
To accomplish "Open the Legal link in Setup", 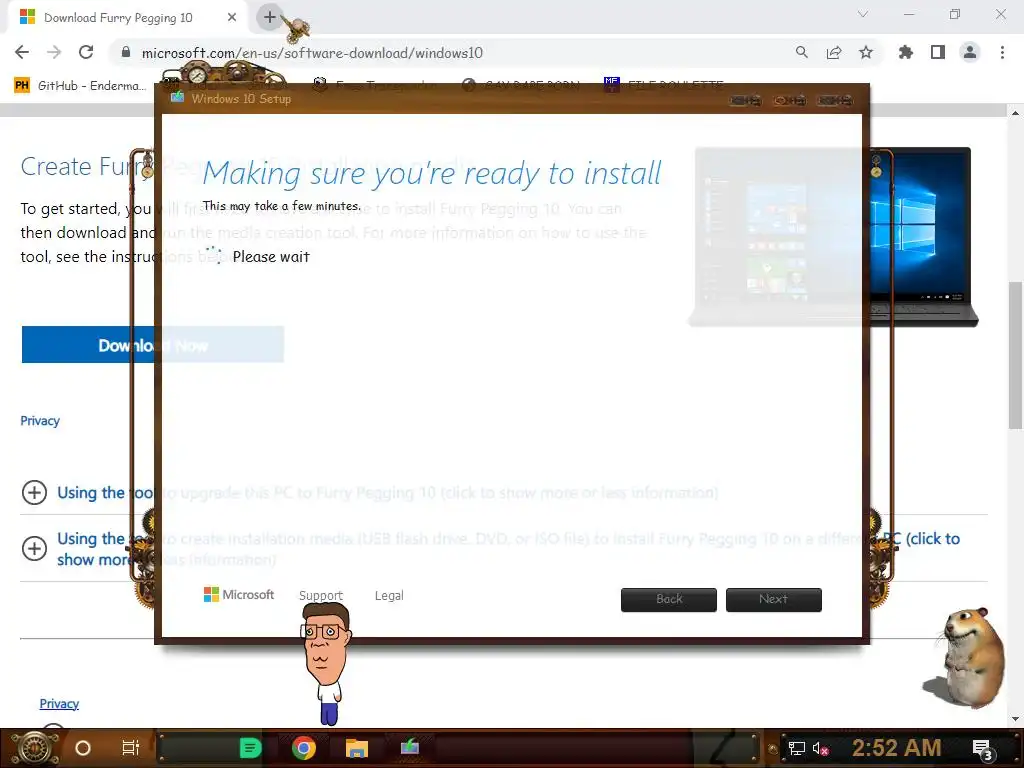I will 389,596.
